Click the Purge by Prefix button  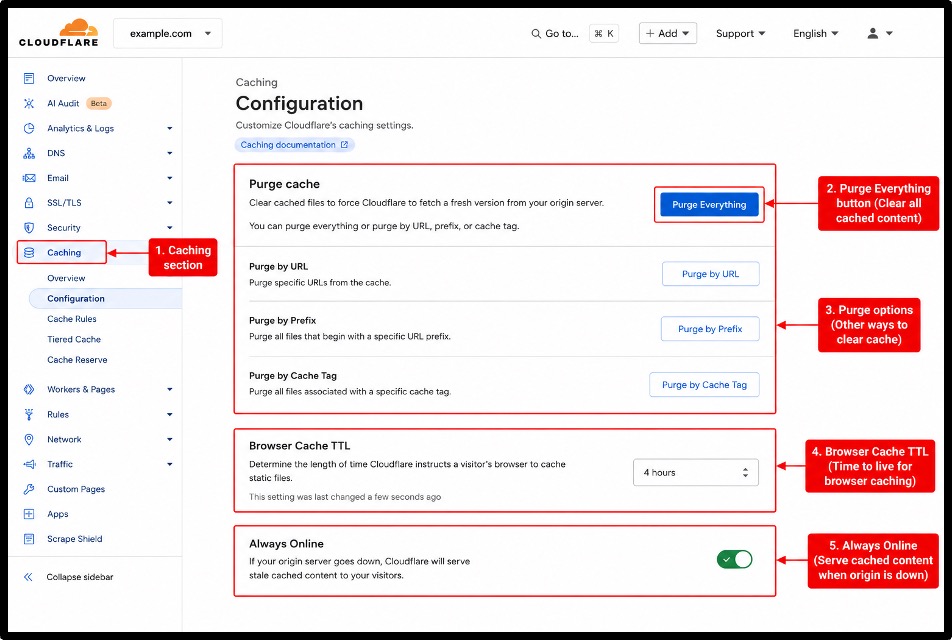tap(710, 329)
